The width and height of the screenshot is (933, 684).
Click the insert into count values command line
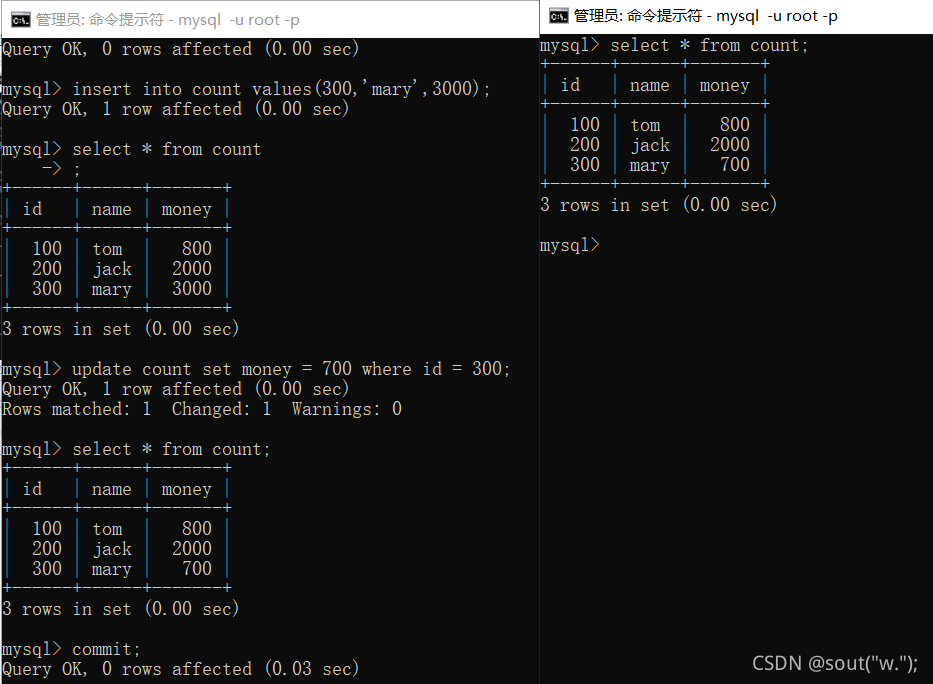(246, 89)
